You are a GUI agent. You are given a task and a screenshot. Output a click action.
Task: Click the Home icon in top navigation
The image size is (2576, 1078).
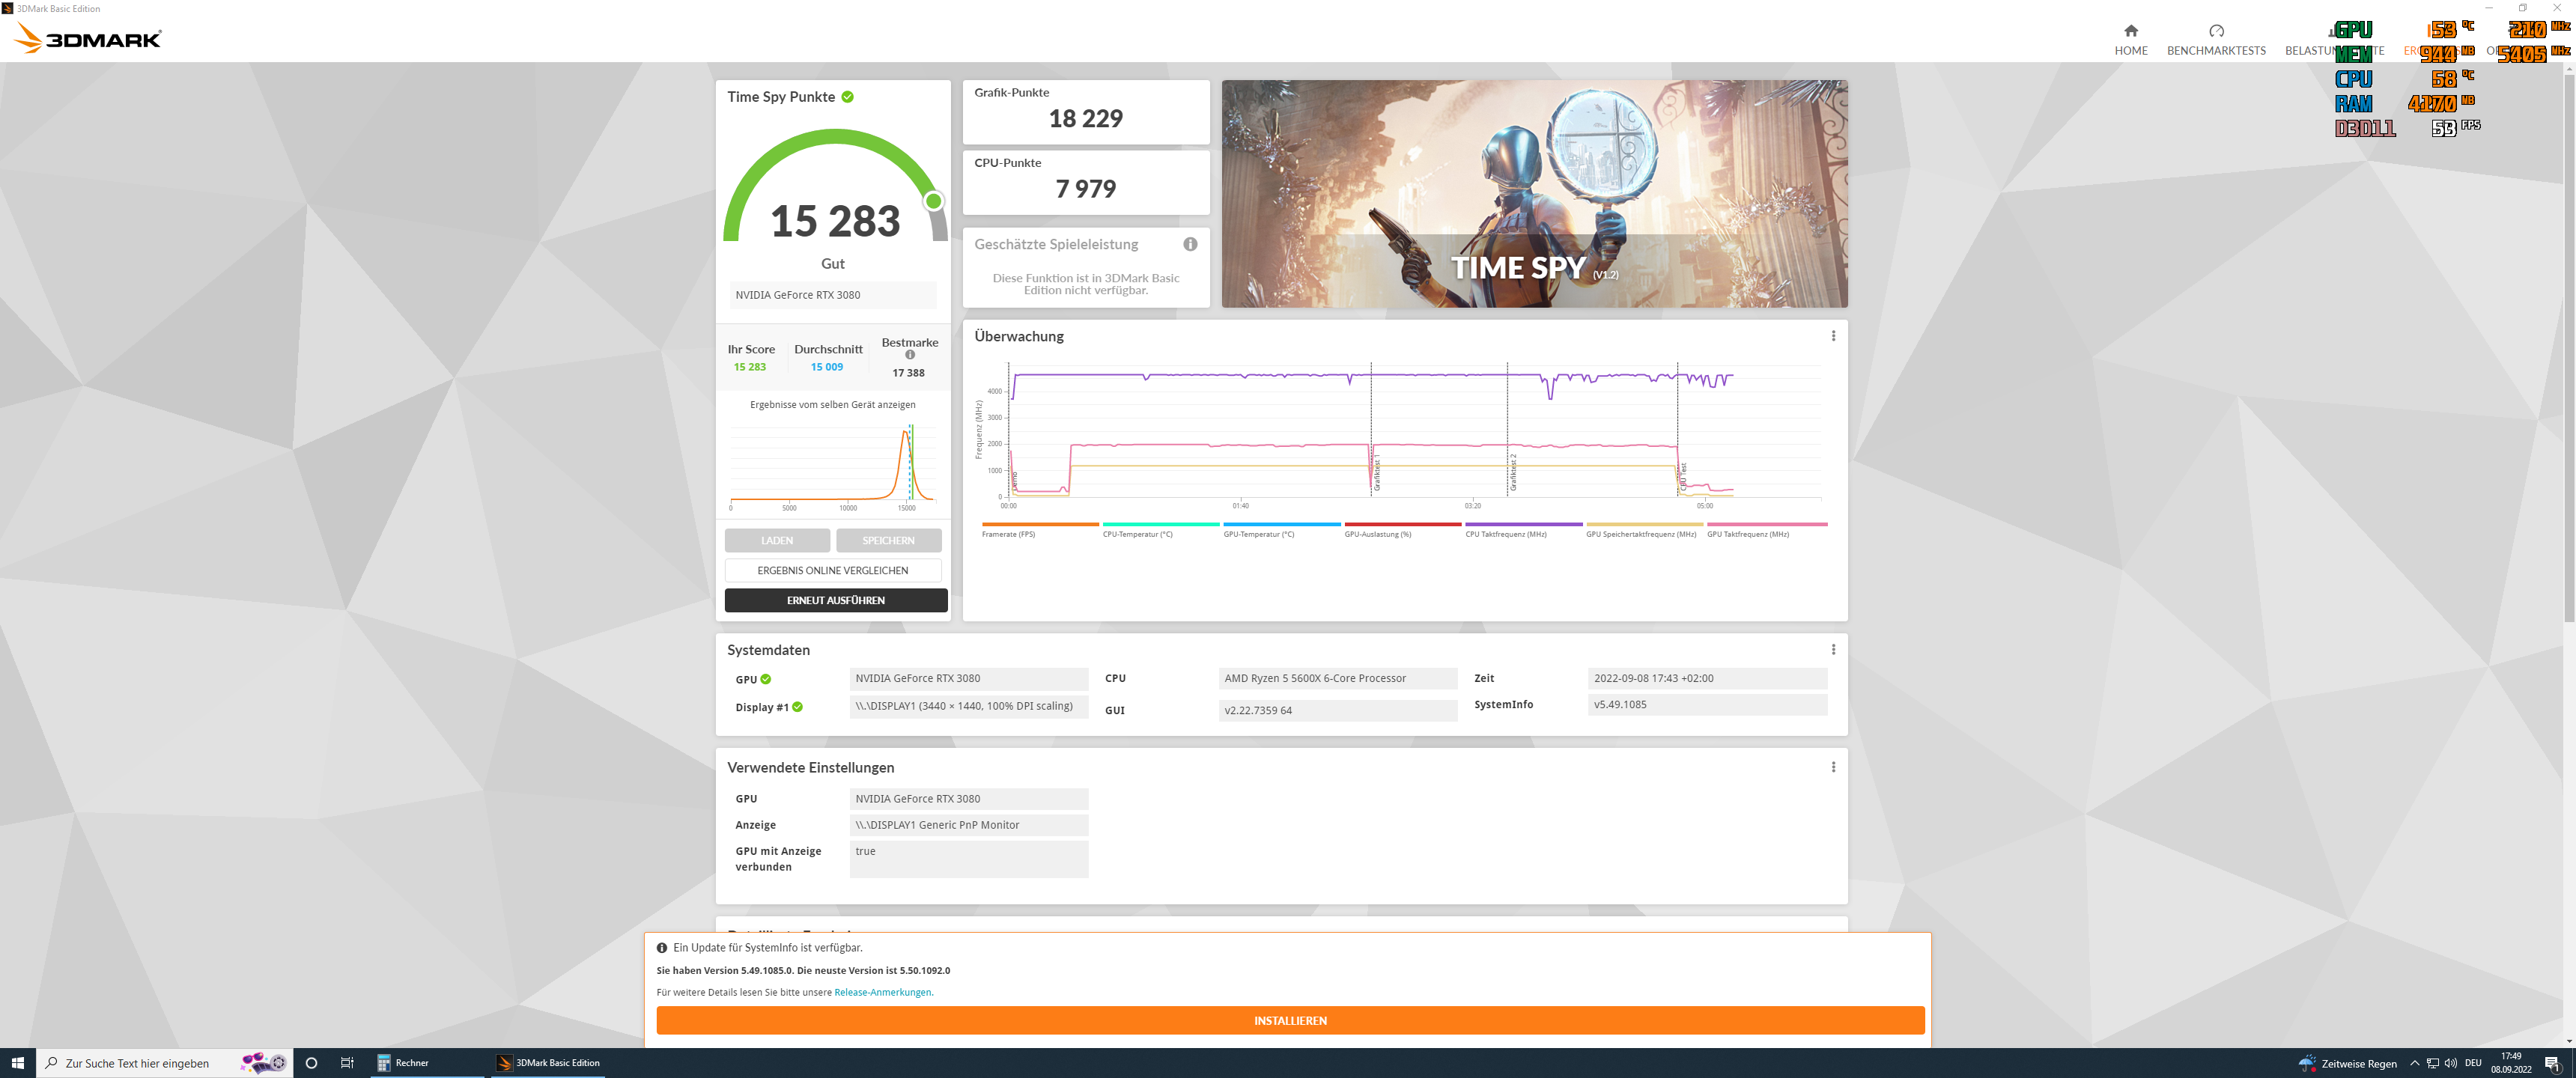coord(2130,31)
